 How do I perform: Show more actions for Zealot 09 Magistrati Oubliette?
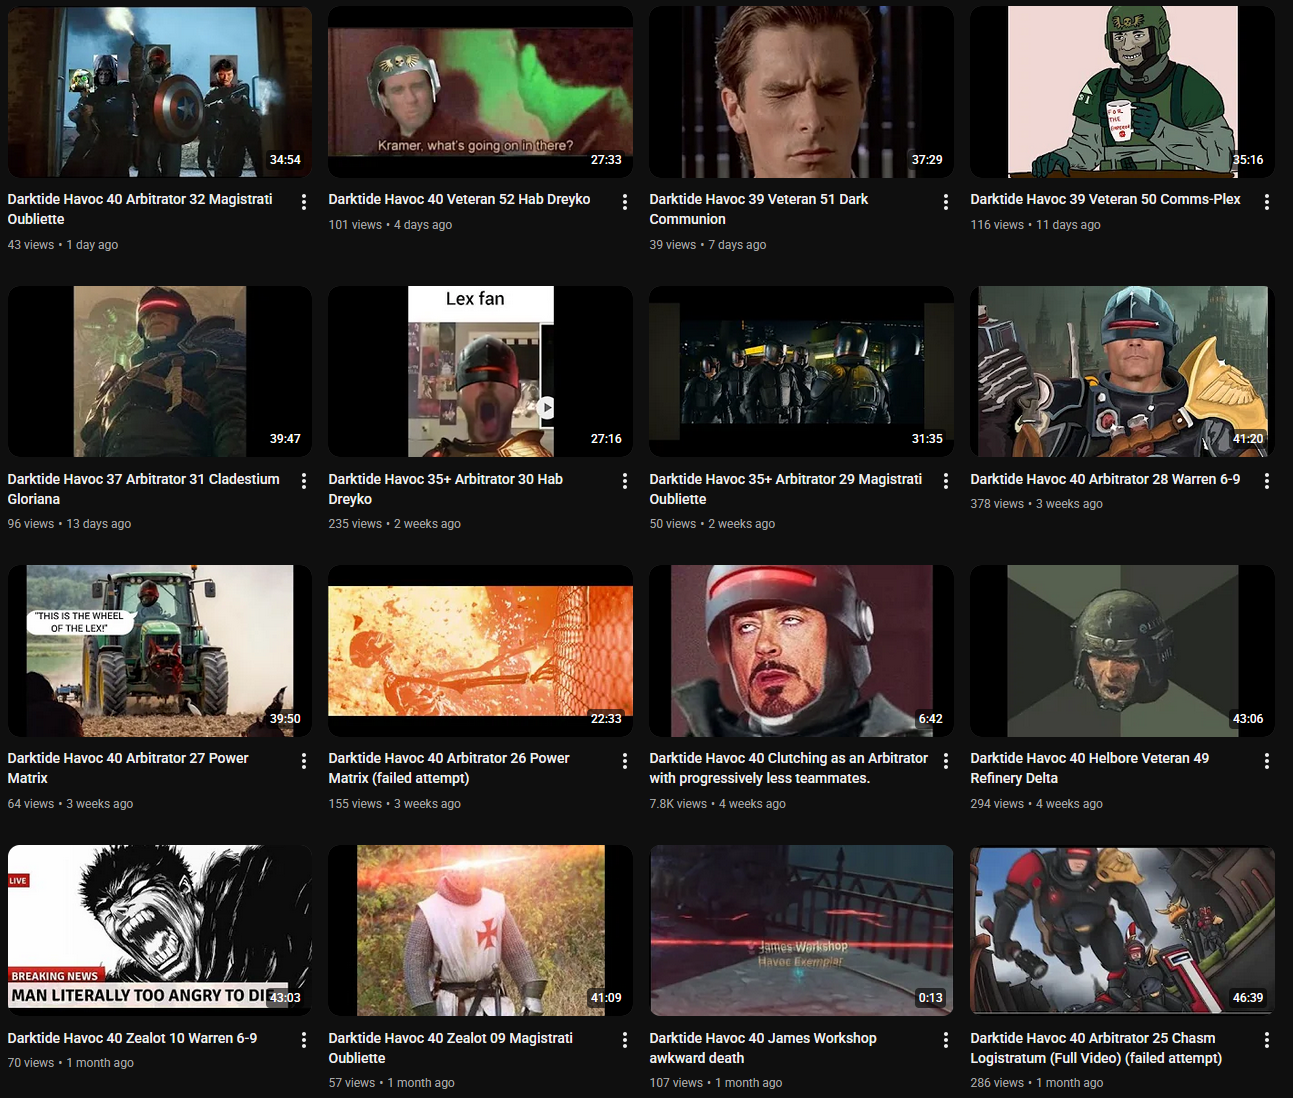pos(625,1040)
